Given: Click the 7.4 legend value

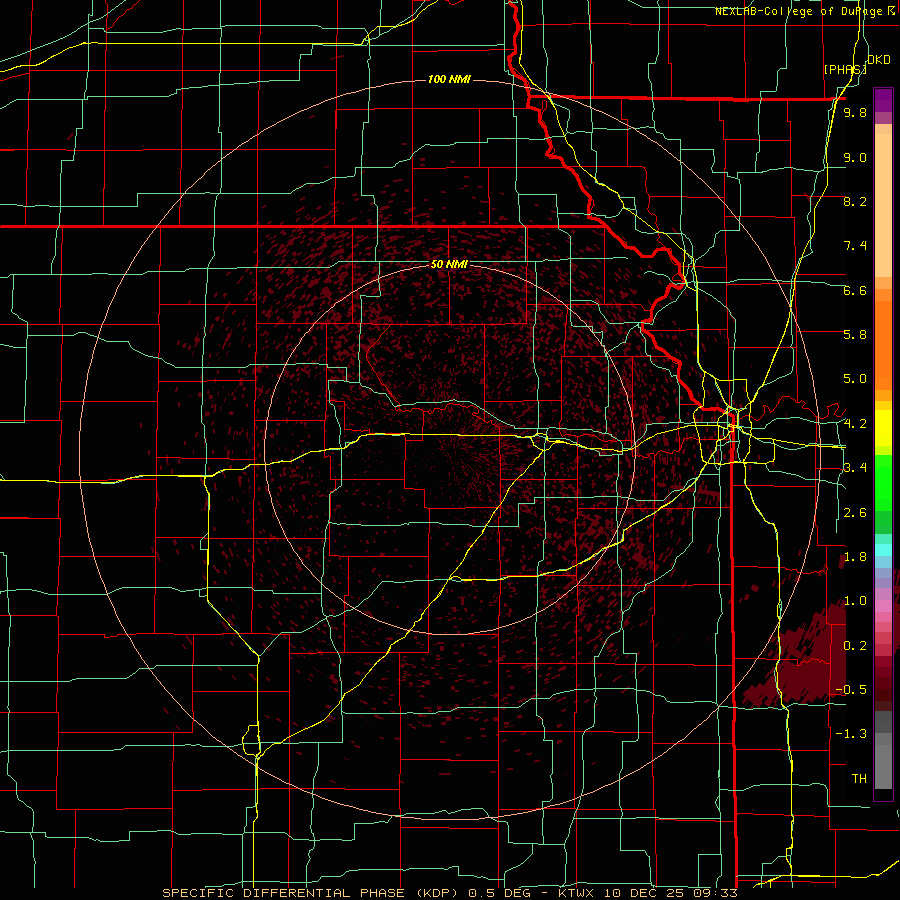Looking at the screenshot, I should pyautogui.click(x=855, y=246).
